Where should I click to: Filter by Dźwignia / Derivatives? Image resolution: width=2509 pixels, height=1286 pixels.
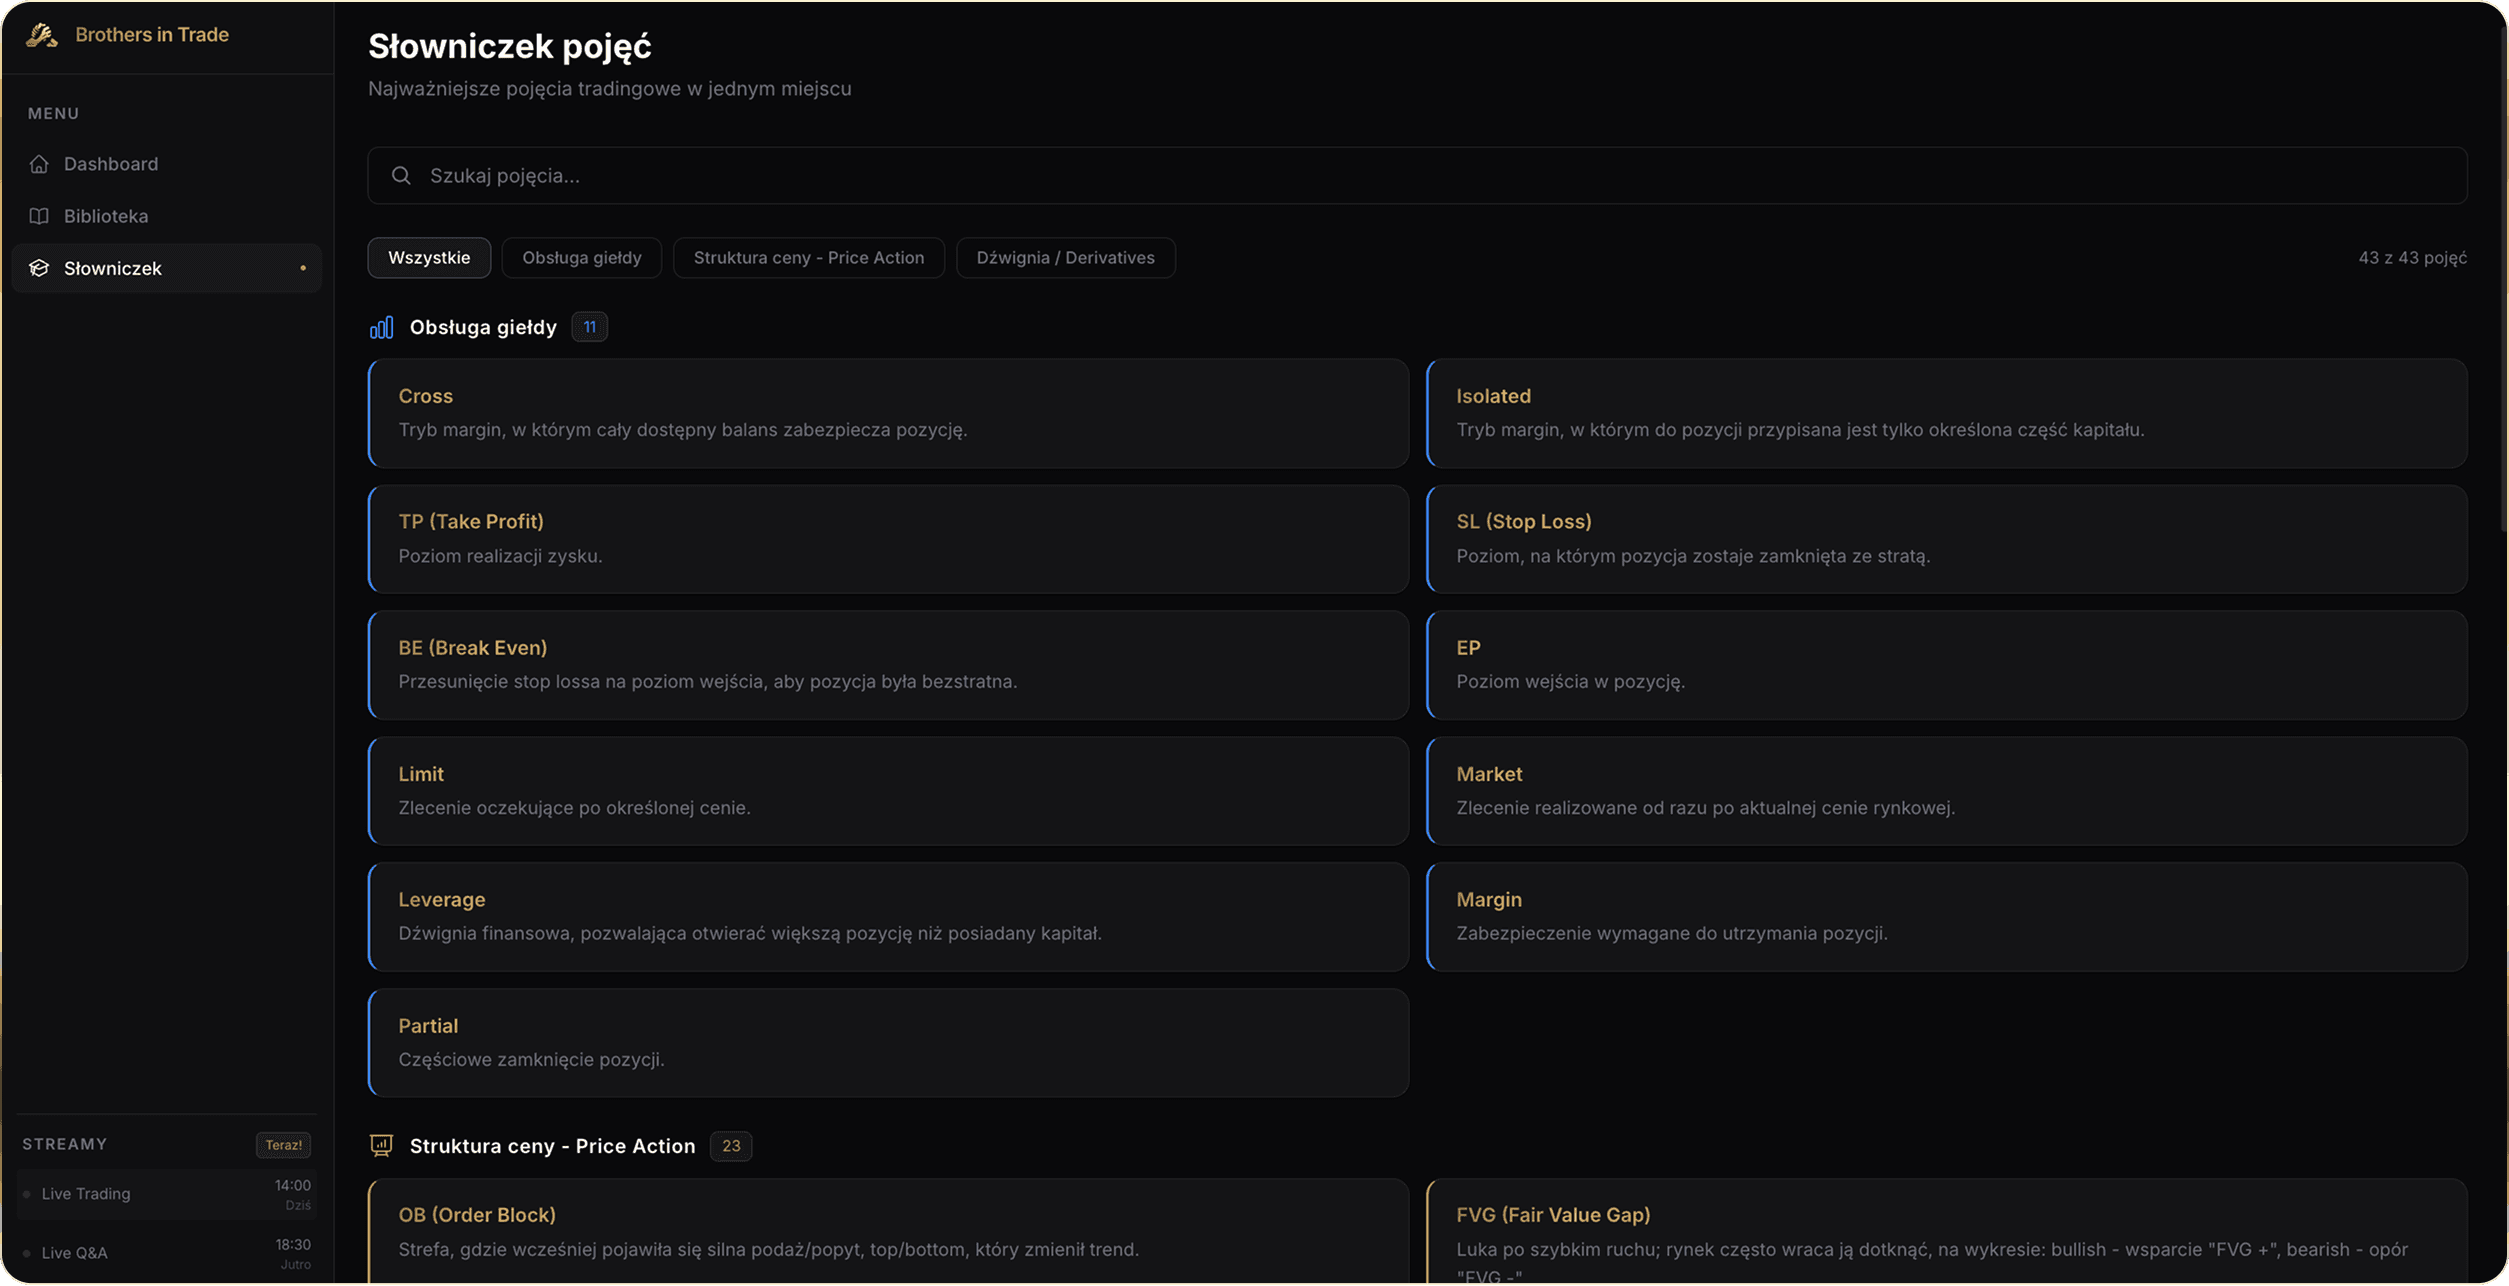1065,258
